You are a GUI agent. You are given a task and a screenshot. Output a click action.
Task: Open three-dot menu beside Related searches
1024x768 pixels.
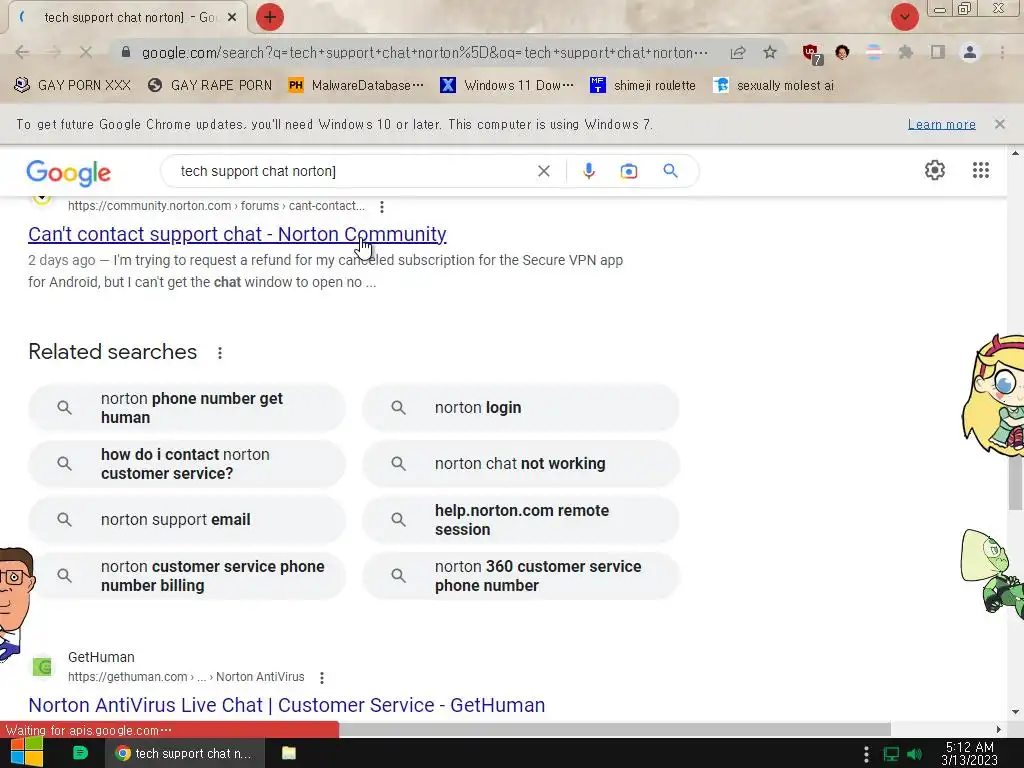click(220, 353)
